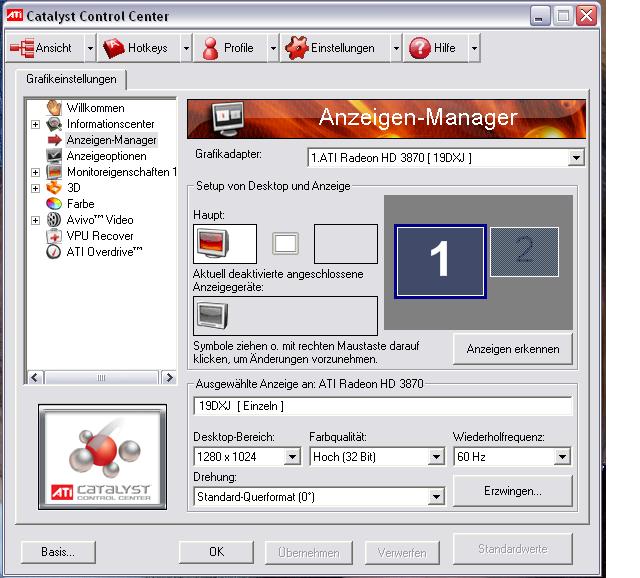Viewport: 640px width, 578px height.
Task: Open the Profile dropdown arrow
Action: pyautogui.click(x=273, y=48)
